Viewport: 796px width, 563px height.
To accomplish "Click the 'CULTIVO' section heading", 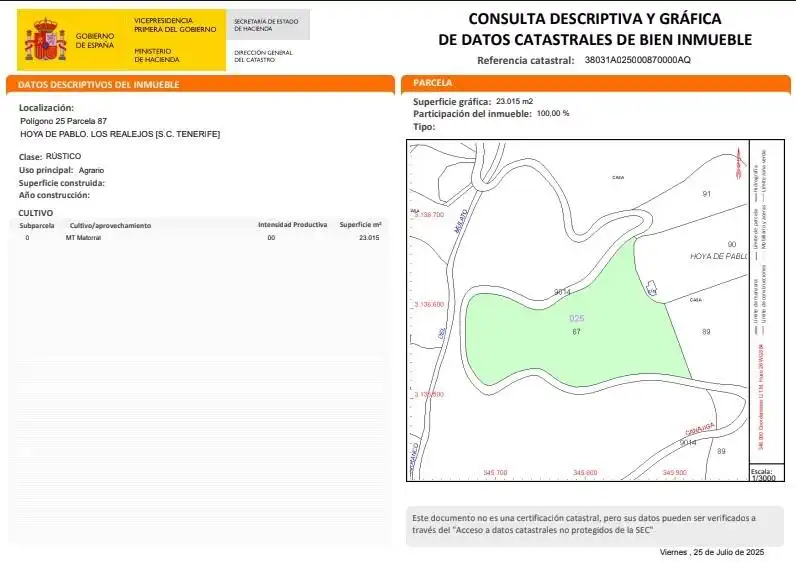I will tap(36, 213).
